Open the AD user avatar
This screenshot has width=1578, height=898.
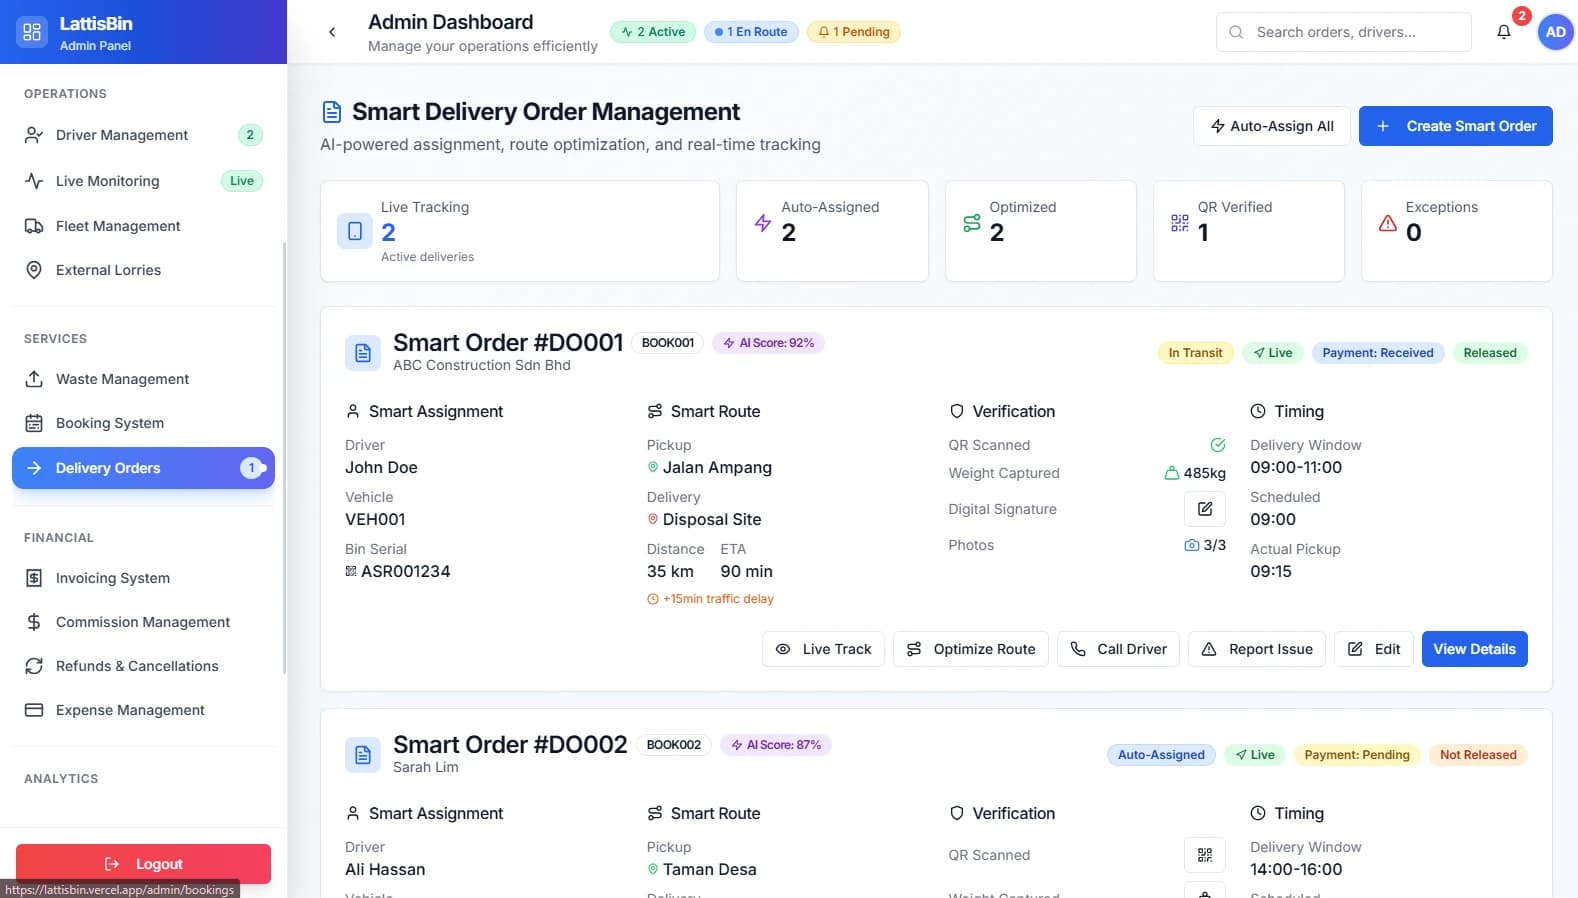(1555, 32)
